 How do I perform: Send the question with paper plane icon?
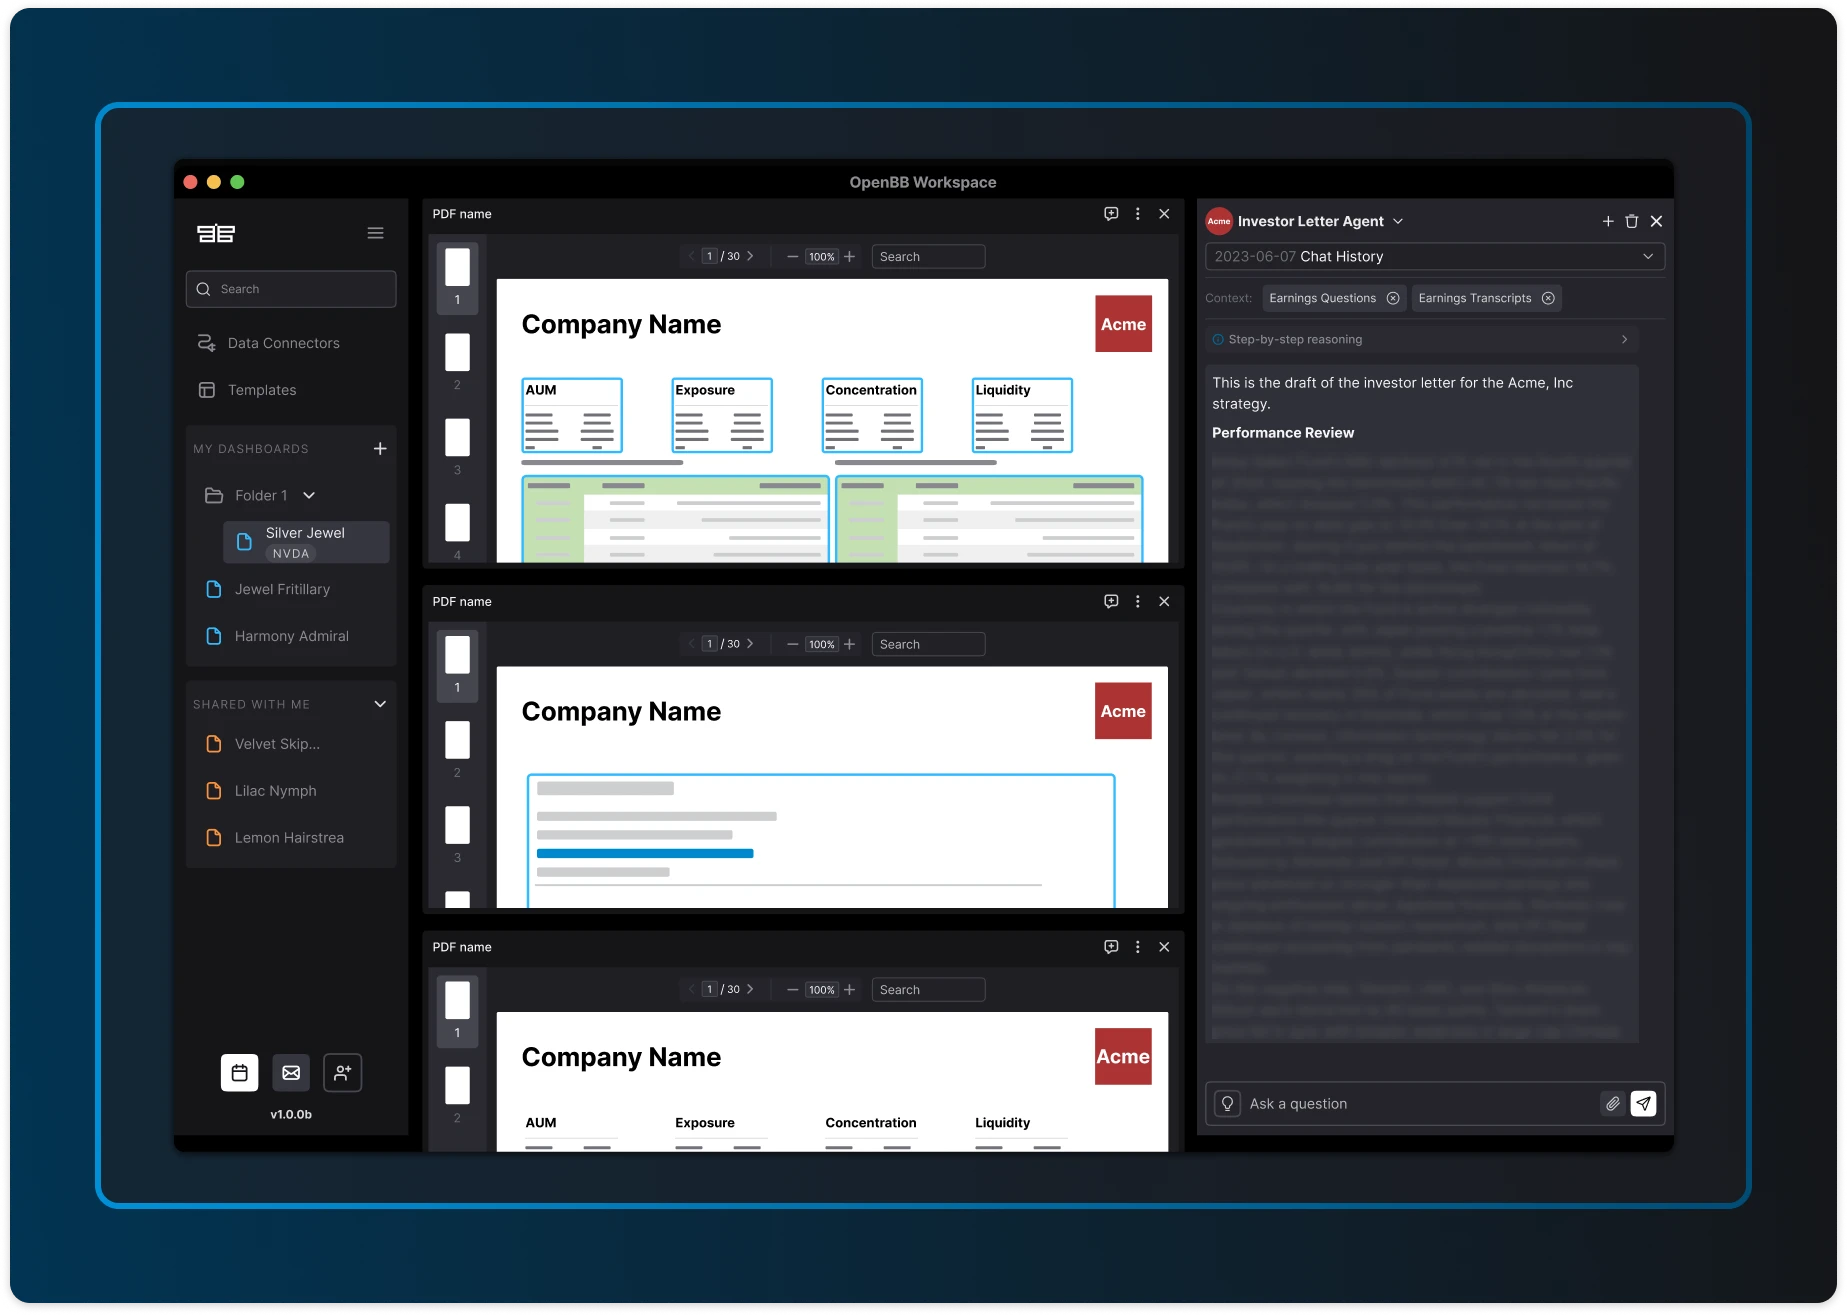[x=1643, y=1104]
